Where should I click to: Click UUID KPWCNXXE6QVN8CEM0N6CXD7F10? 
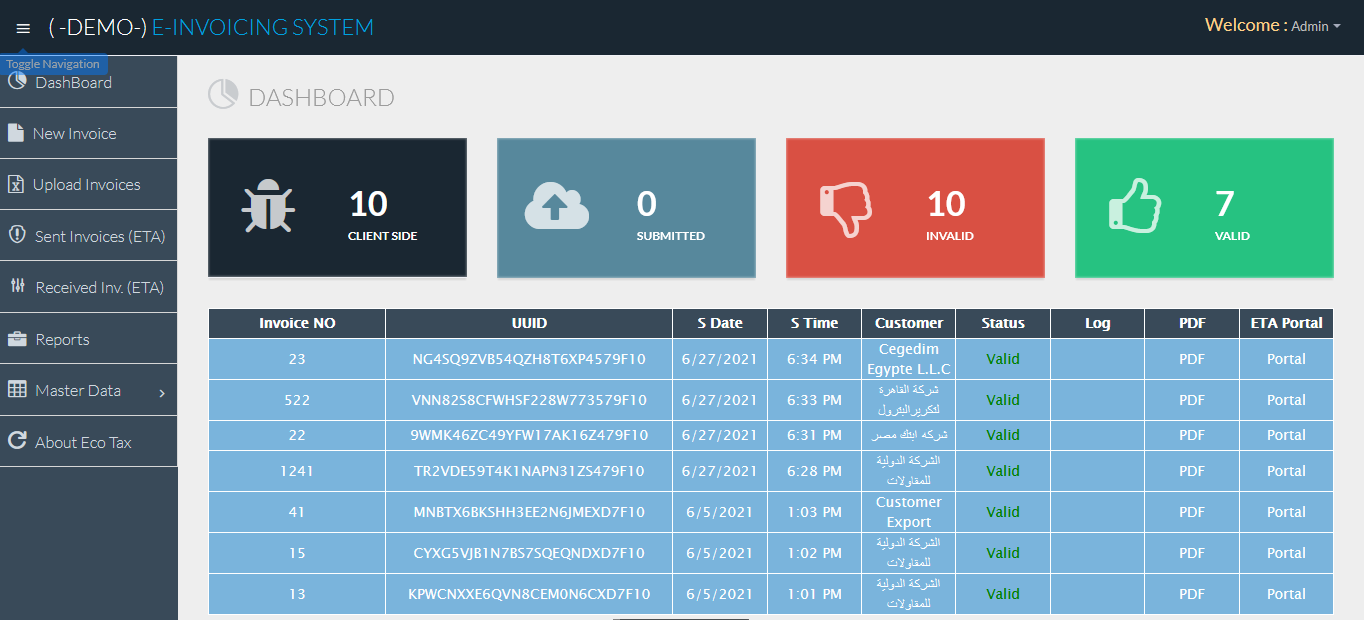pyautogui.click(x=529, y=594)
